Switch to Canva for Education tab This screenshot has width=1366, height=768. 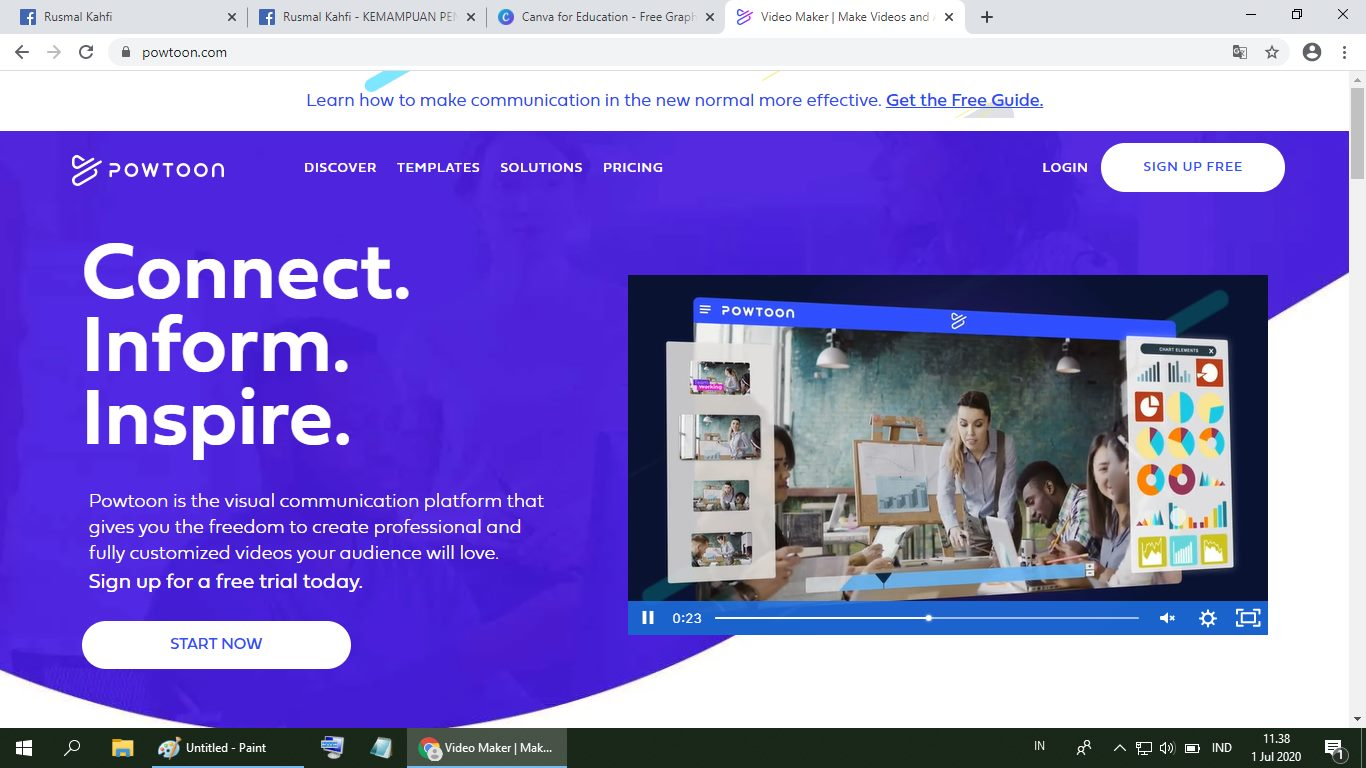point(606,17)
